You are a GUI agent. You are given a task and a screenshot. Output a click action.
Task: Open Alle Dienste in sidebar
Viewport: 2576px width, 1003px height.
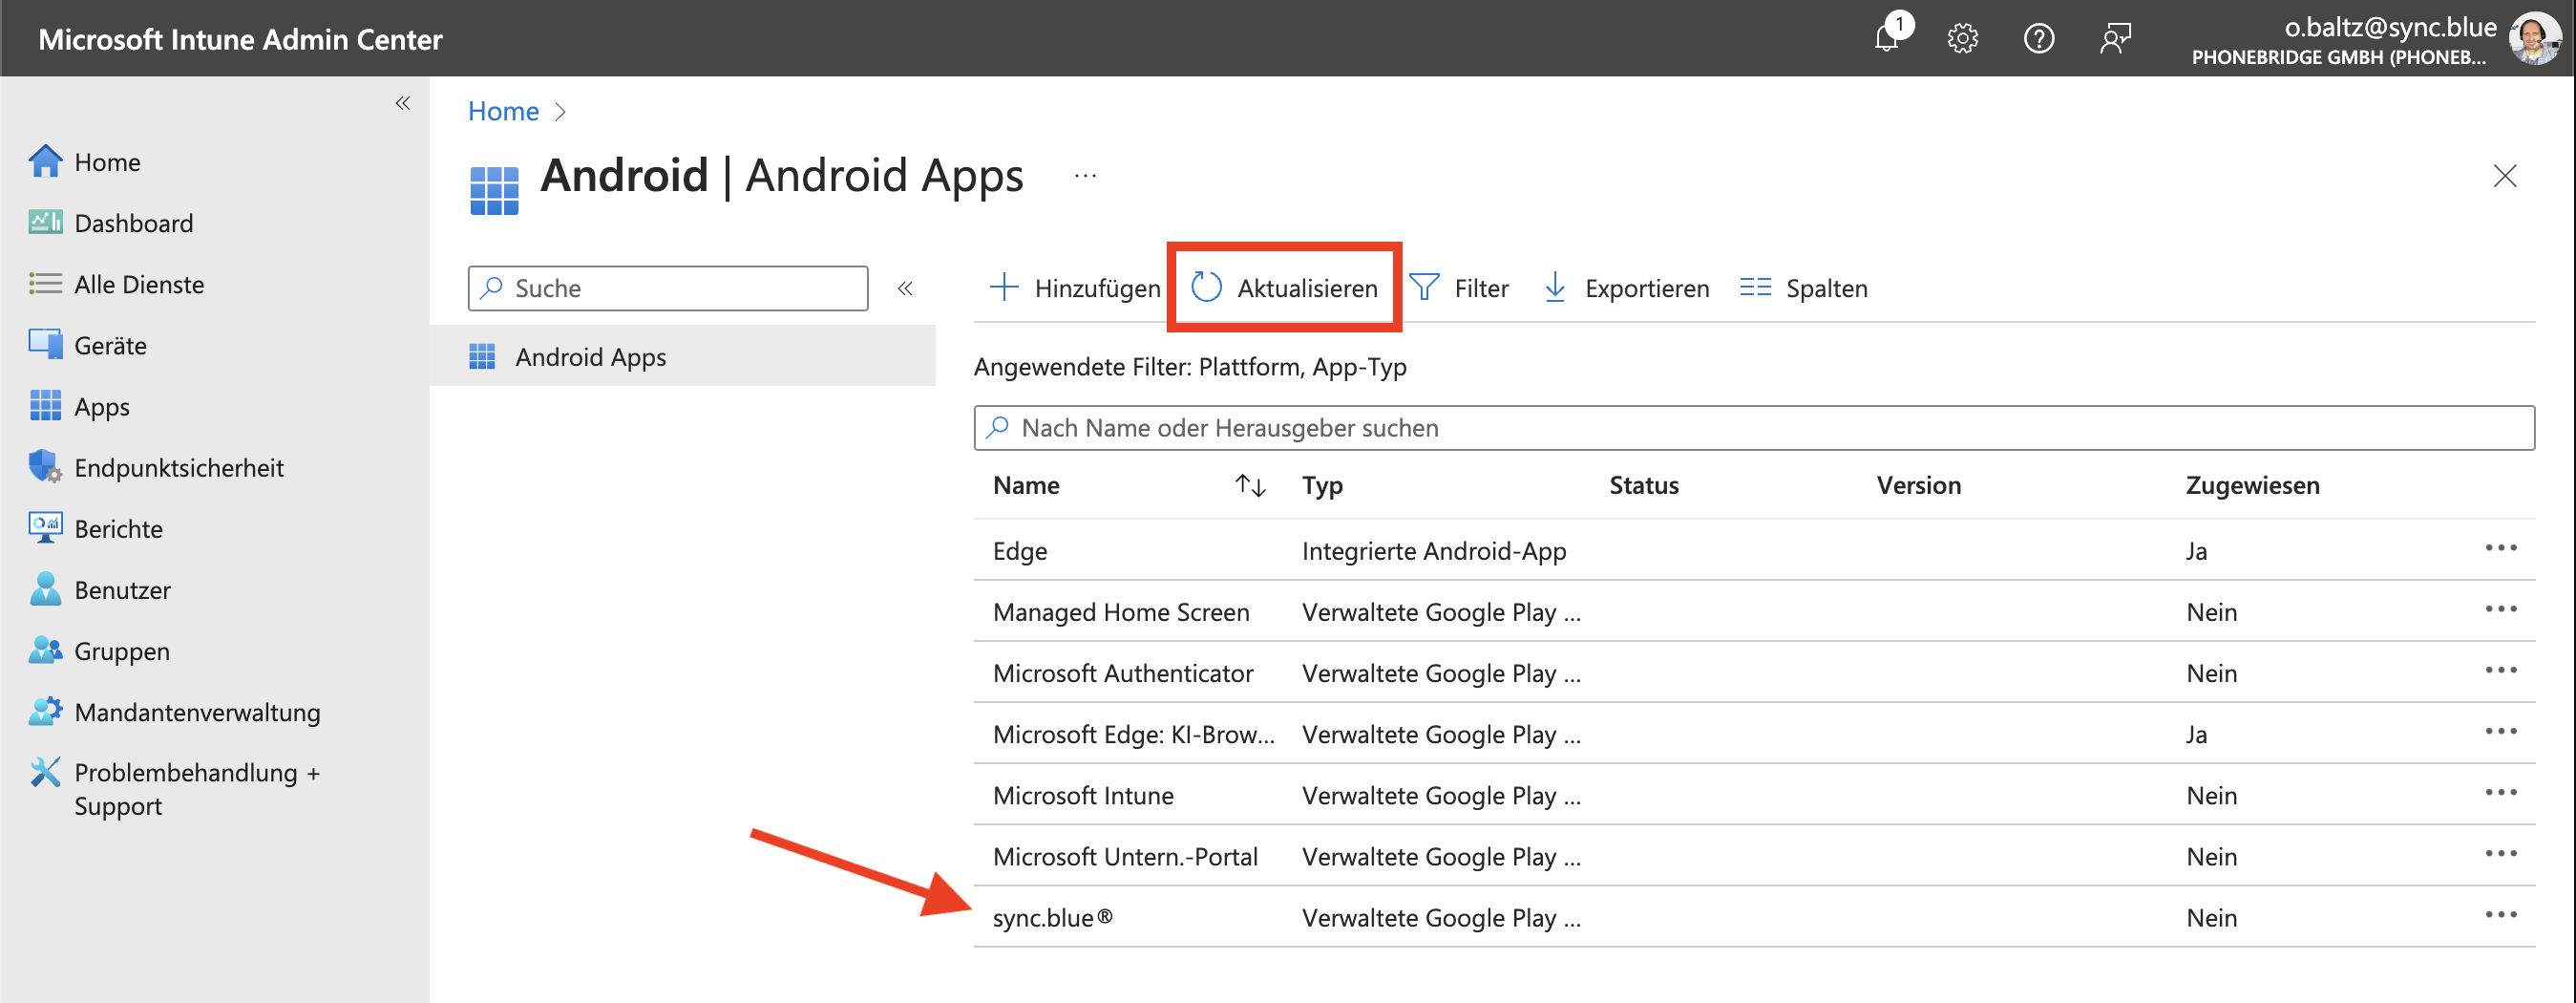117,283
